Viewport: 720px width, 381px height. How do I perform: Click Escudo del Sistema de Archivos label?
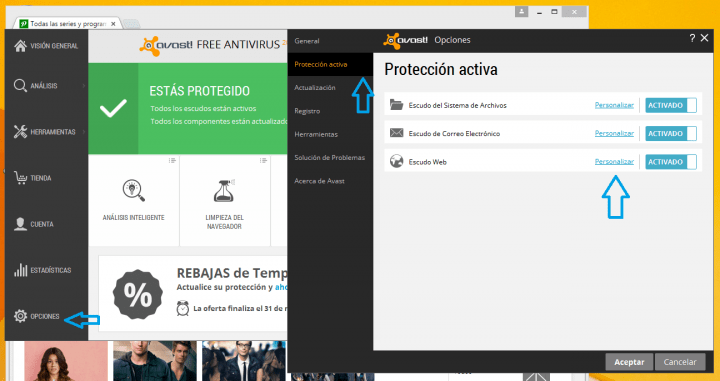point(457,105)
